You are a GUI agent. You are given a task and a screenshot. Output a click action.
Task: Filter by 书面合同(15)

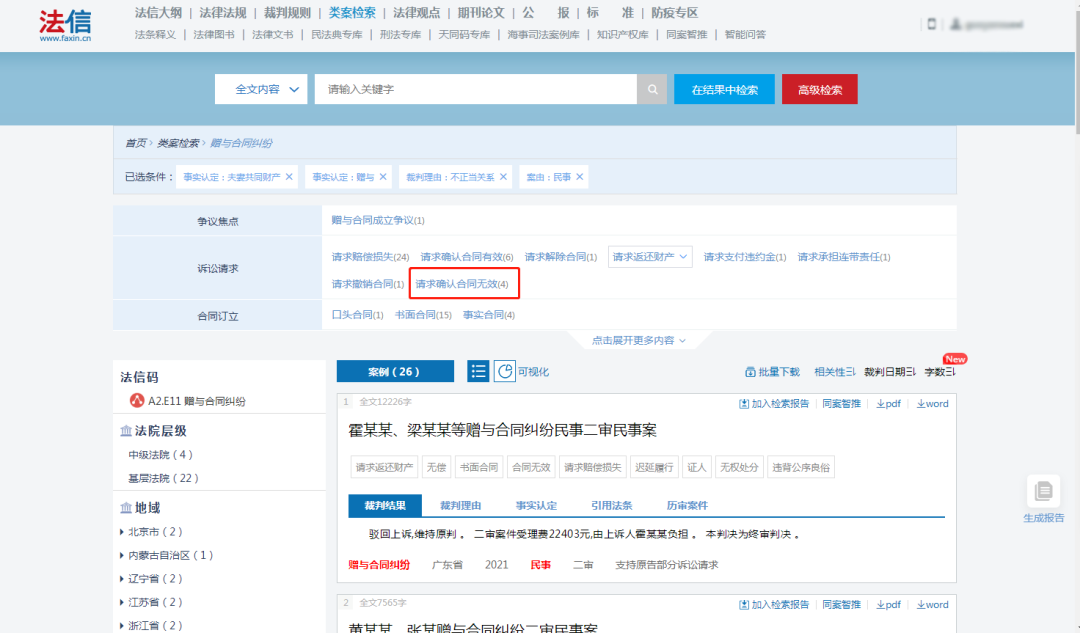[x=423, y=315]
